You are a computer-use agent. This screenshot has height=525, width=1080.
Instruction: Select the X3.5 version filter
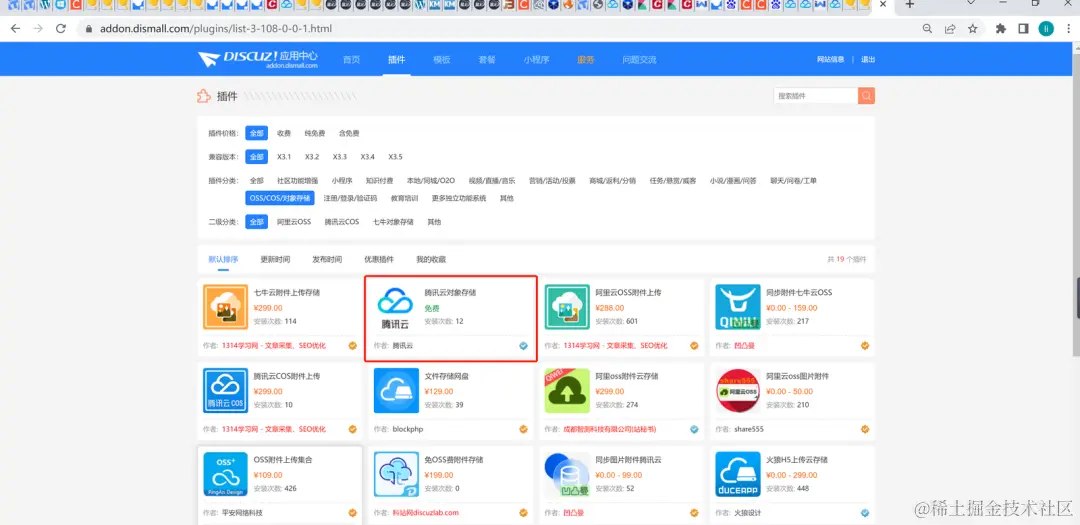[395, 157]
